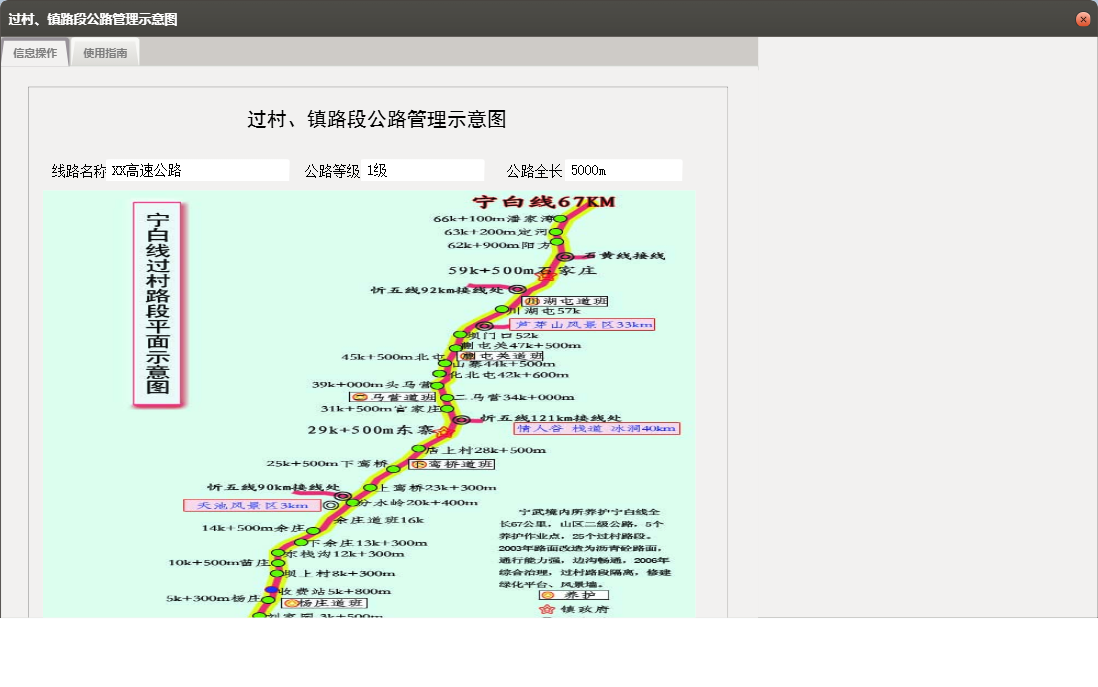The width and height of the screenshot is (1098, 687).
Task: Click the 杨庄道班 icon near the toll station
Action: click(x=289, y=603)
